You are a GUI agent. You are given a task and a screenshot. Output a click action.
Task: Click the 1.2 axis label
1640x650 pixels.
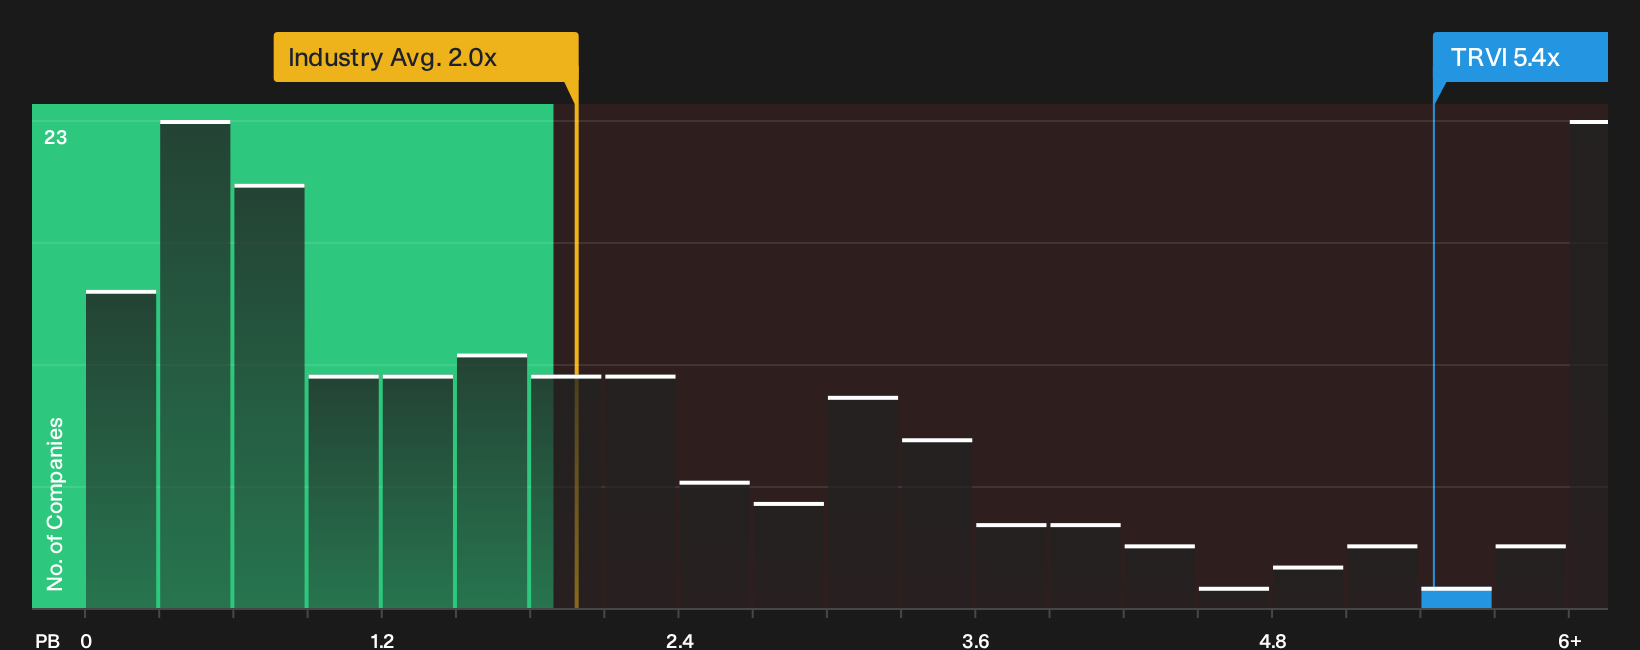coord(382,640)
